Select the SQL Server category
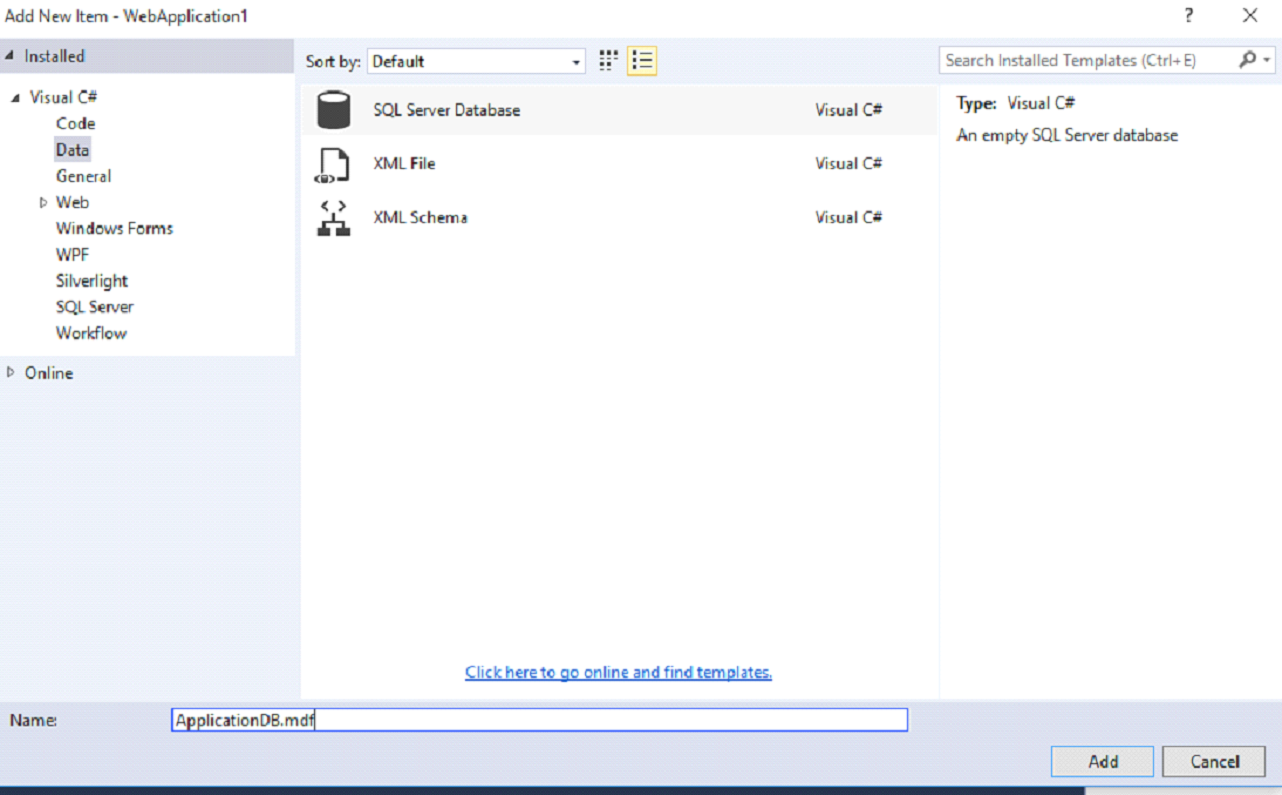 tap(94, 306)
